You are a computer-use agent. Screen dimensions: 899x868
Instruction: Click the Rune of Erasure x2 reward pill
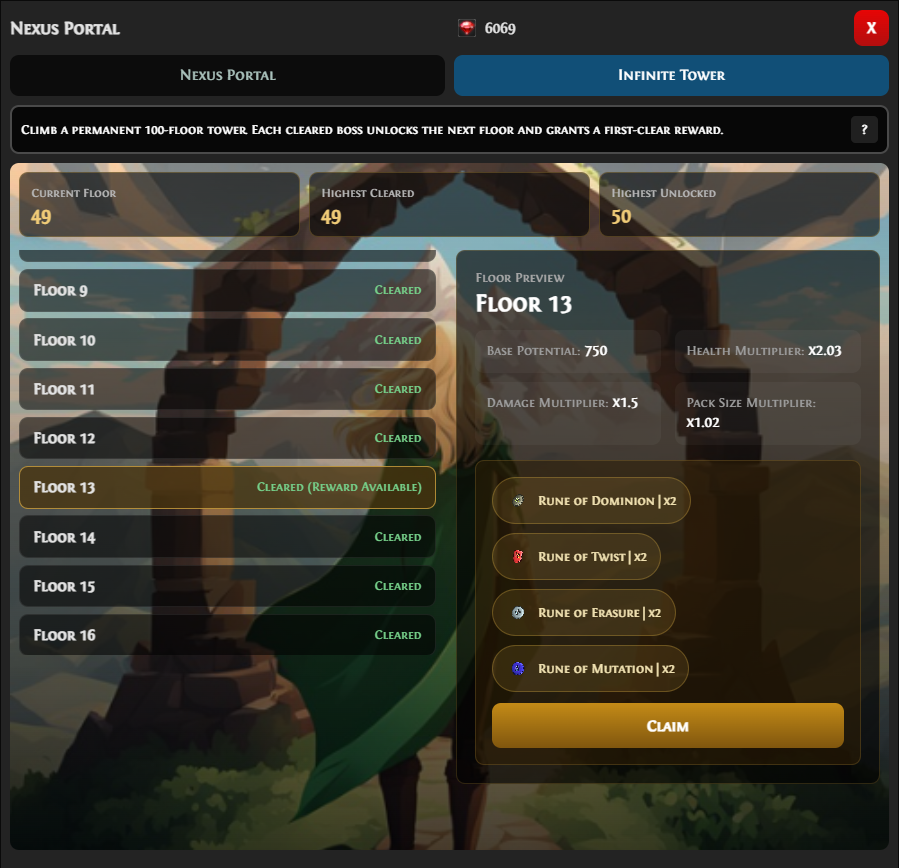[x=584, y=613]
